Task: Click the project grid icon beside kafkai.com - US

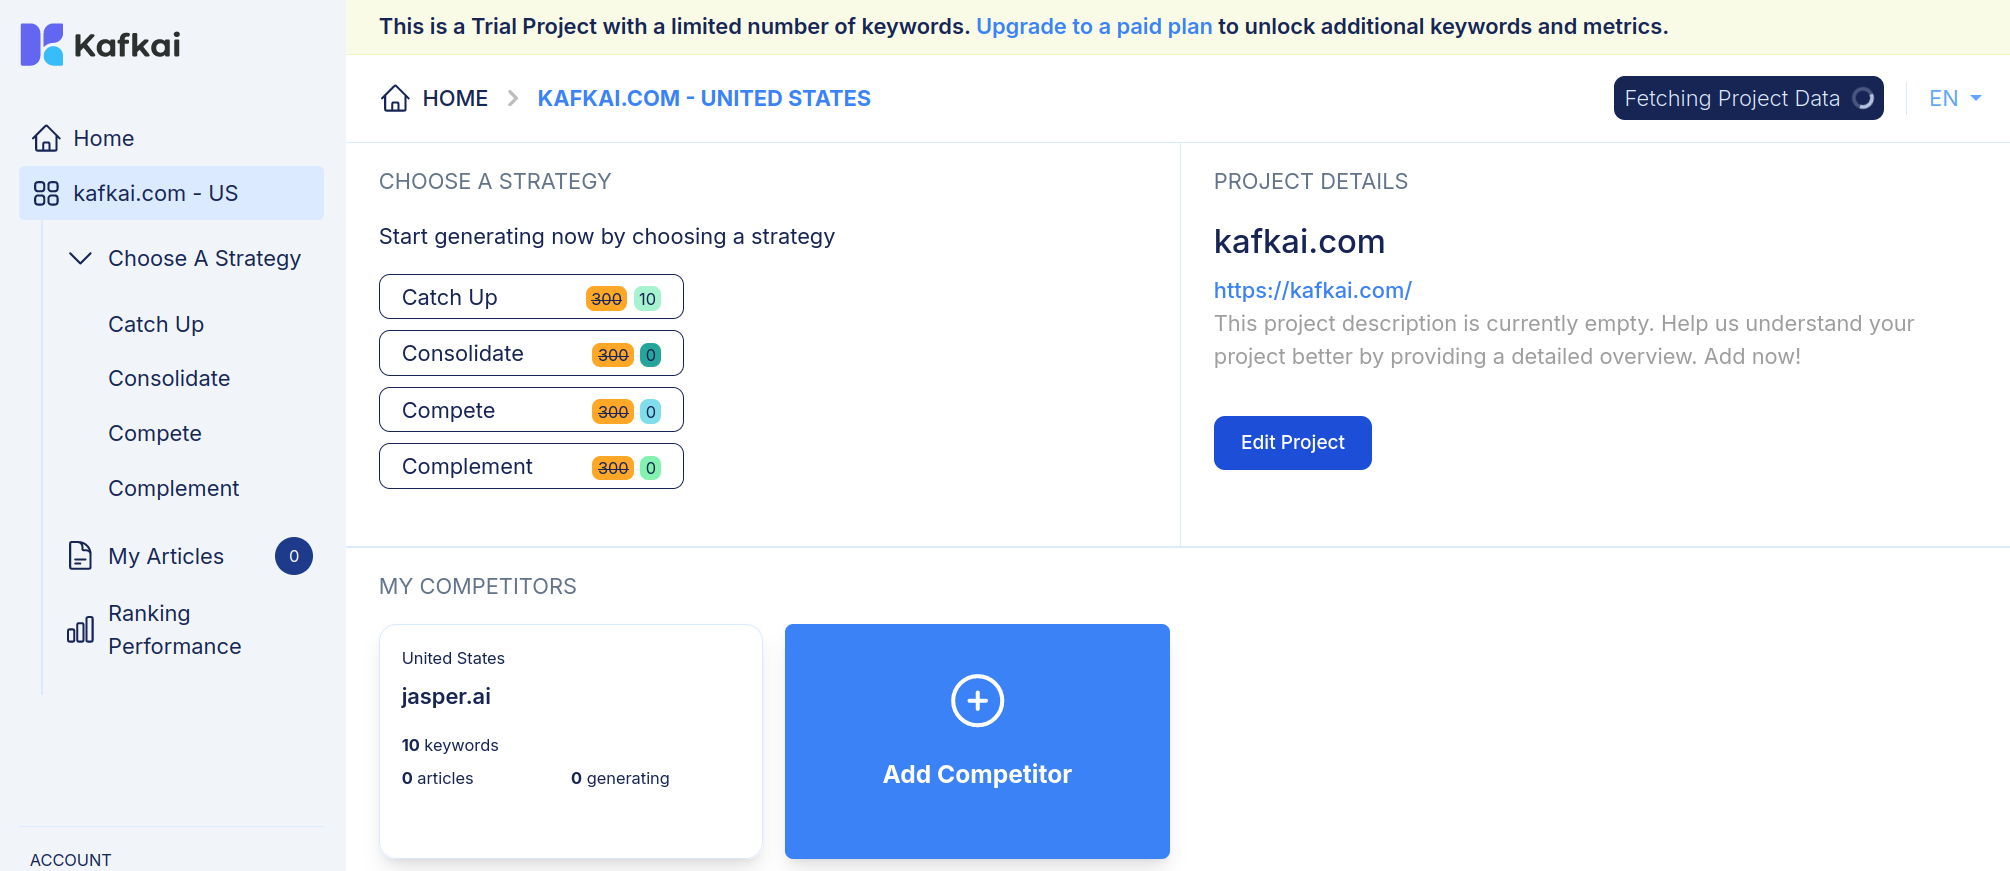Action: [46, 193]
